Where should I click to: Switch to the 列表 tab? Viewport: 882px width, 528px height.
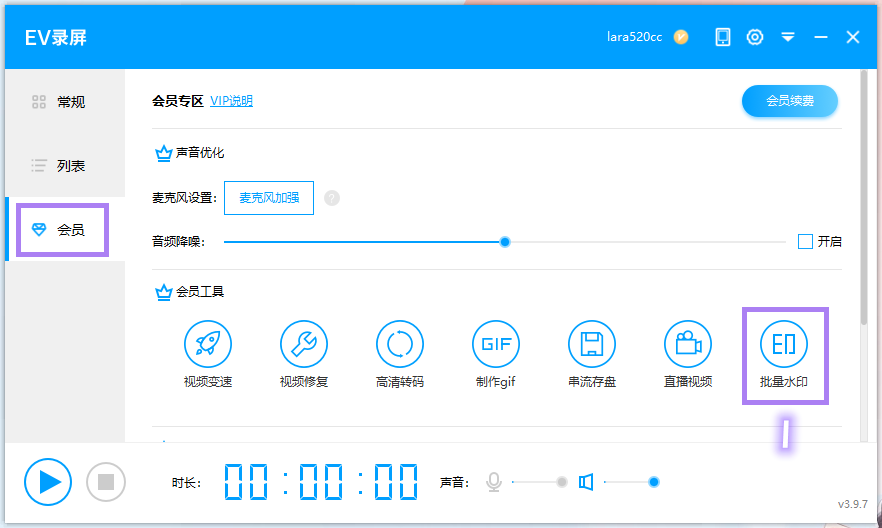pos(65,165)
